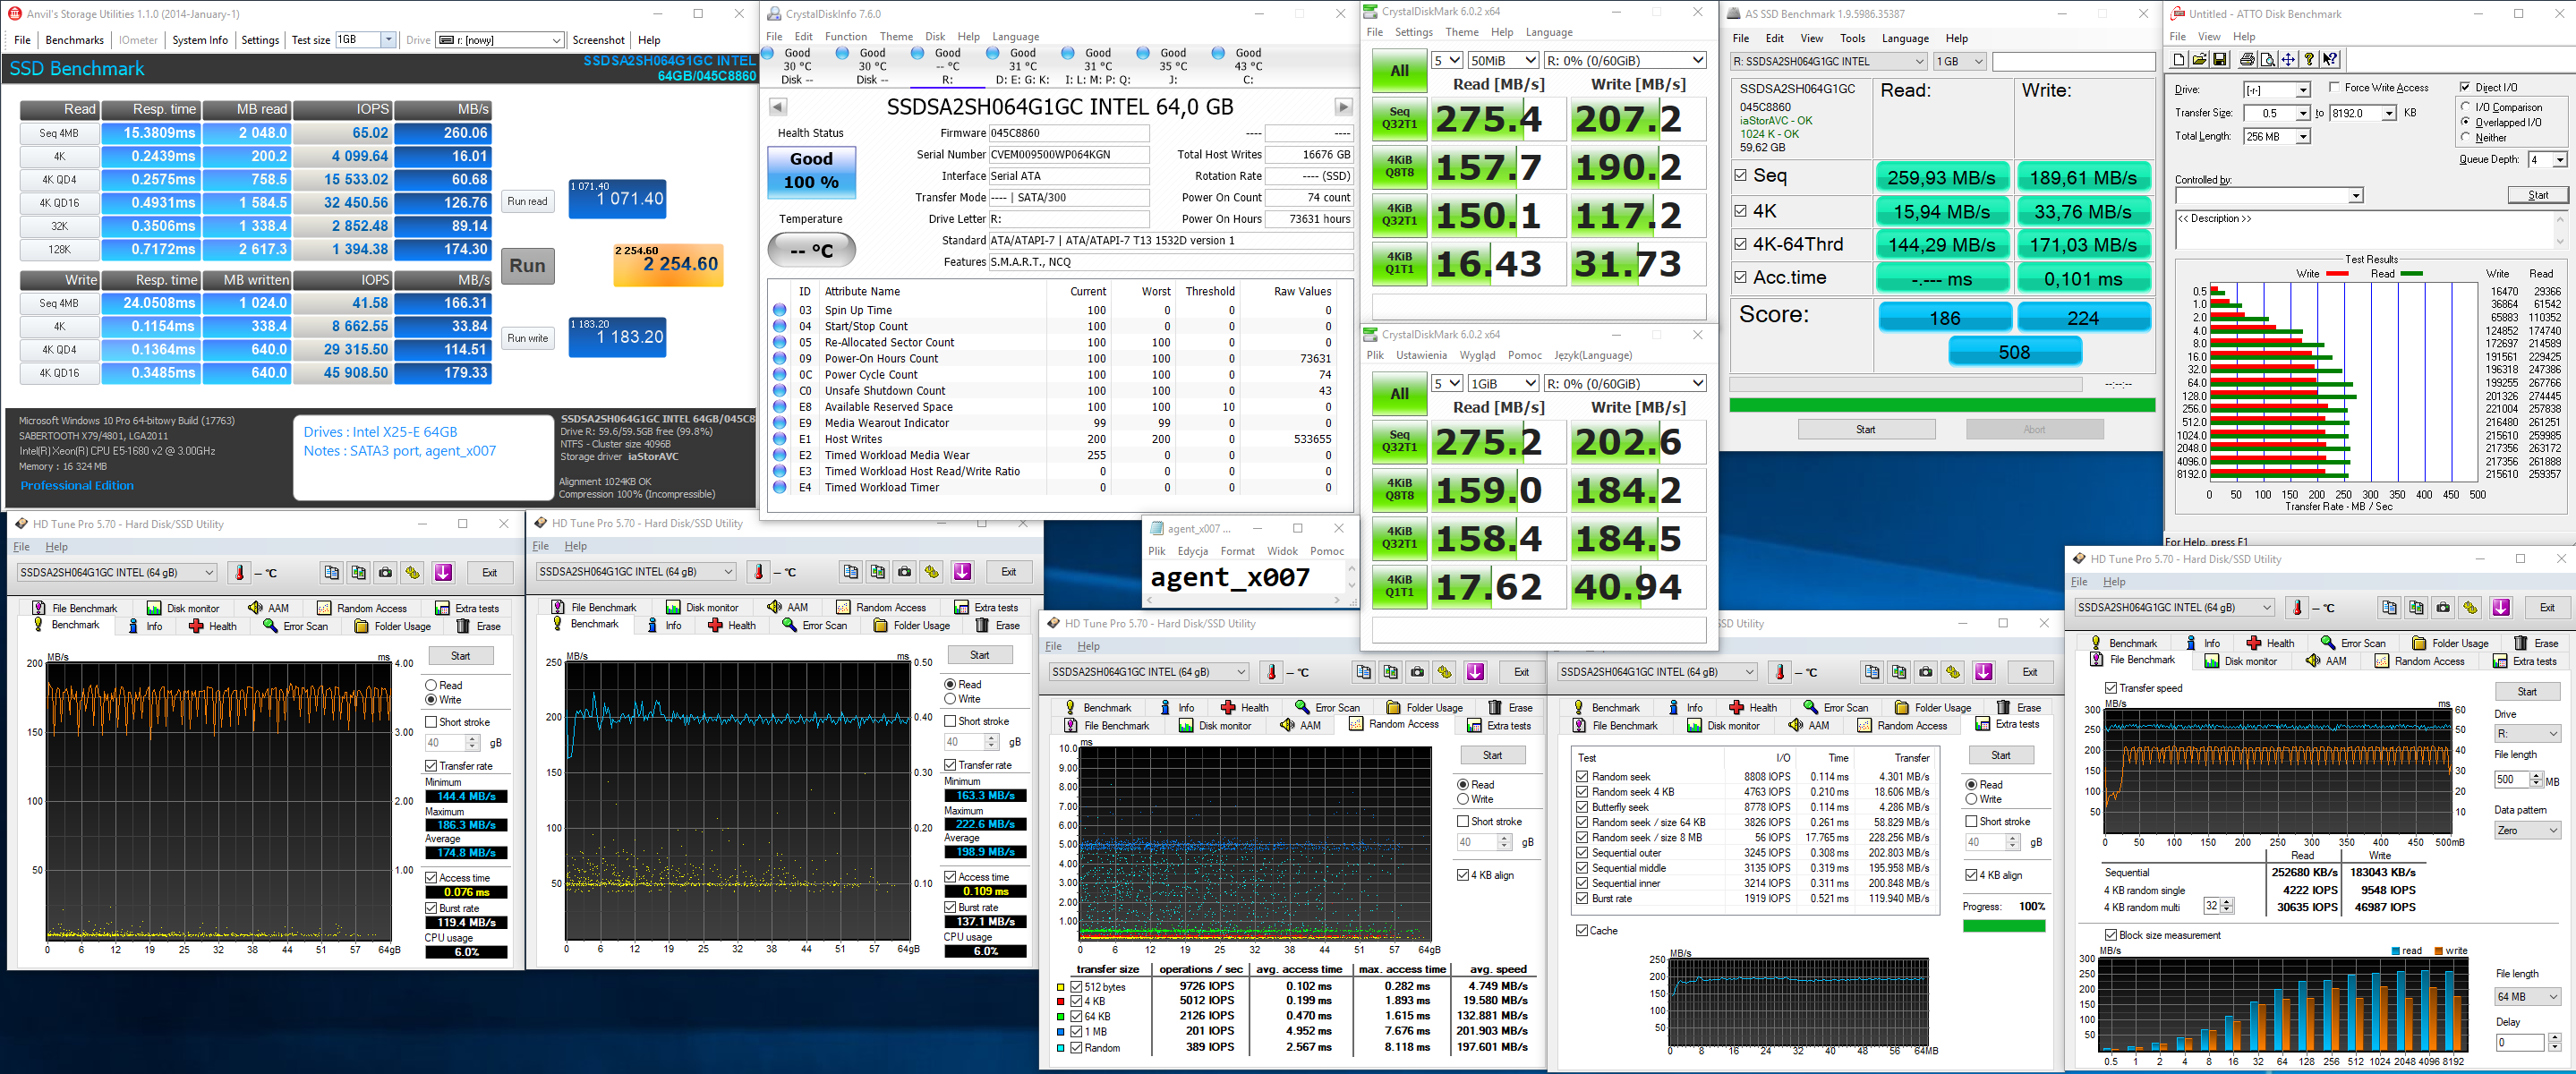This screenshot has width=2576, height=1074.
Task: Open the Tools menu in AS SSD Benchmark
Action: click(1852, 38)
